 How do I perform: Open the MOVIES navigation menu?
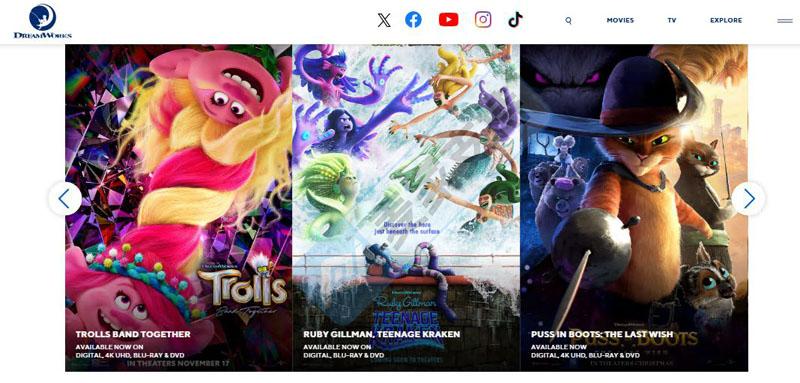coord(620,20)
